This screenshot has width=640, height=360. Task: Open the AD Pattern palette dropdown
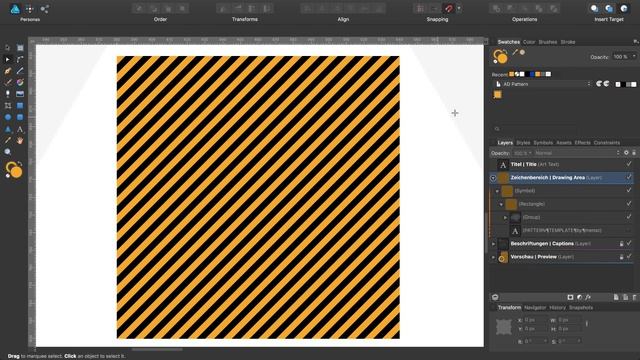point(543,84)
